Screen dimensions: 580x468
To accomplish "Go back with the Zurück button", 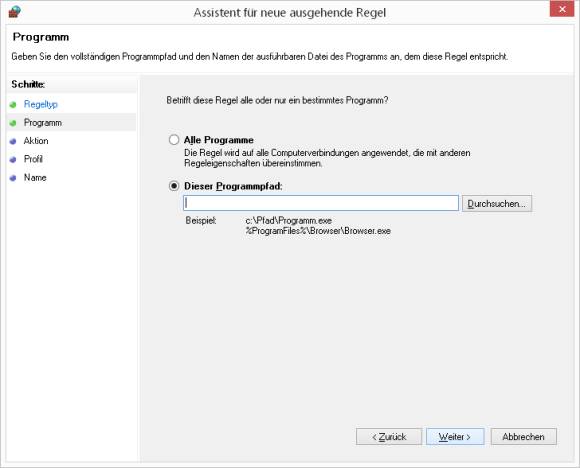I will click(389, 437).
